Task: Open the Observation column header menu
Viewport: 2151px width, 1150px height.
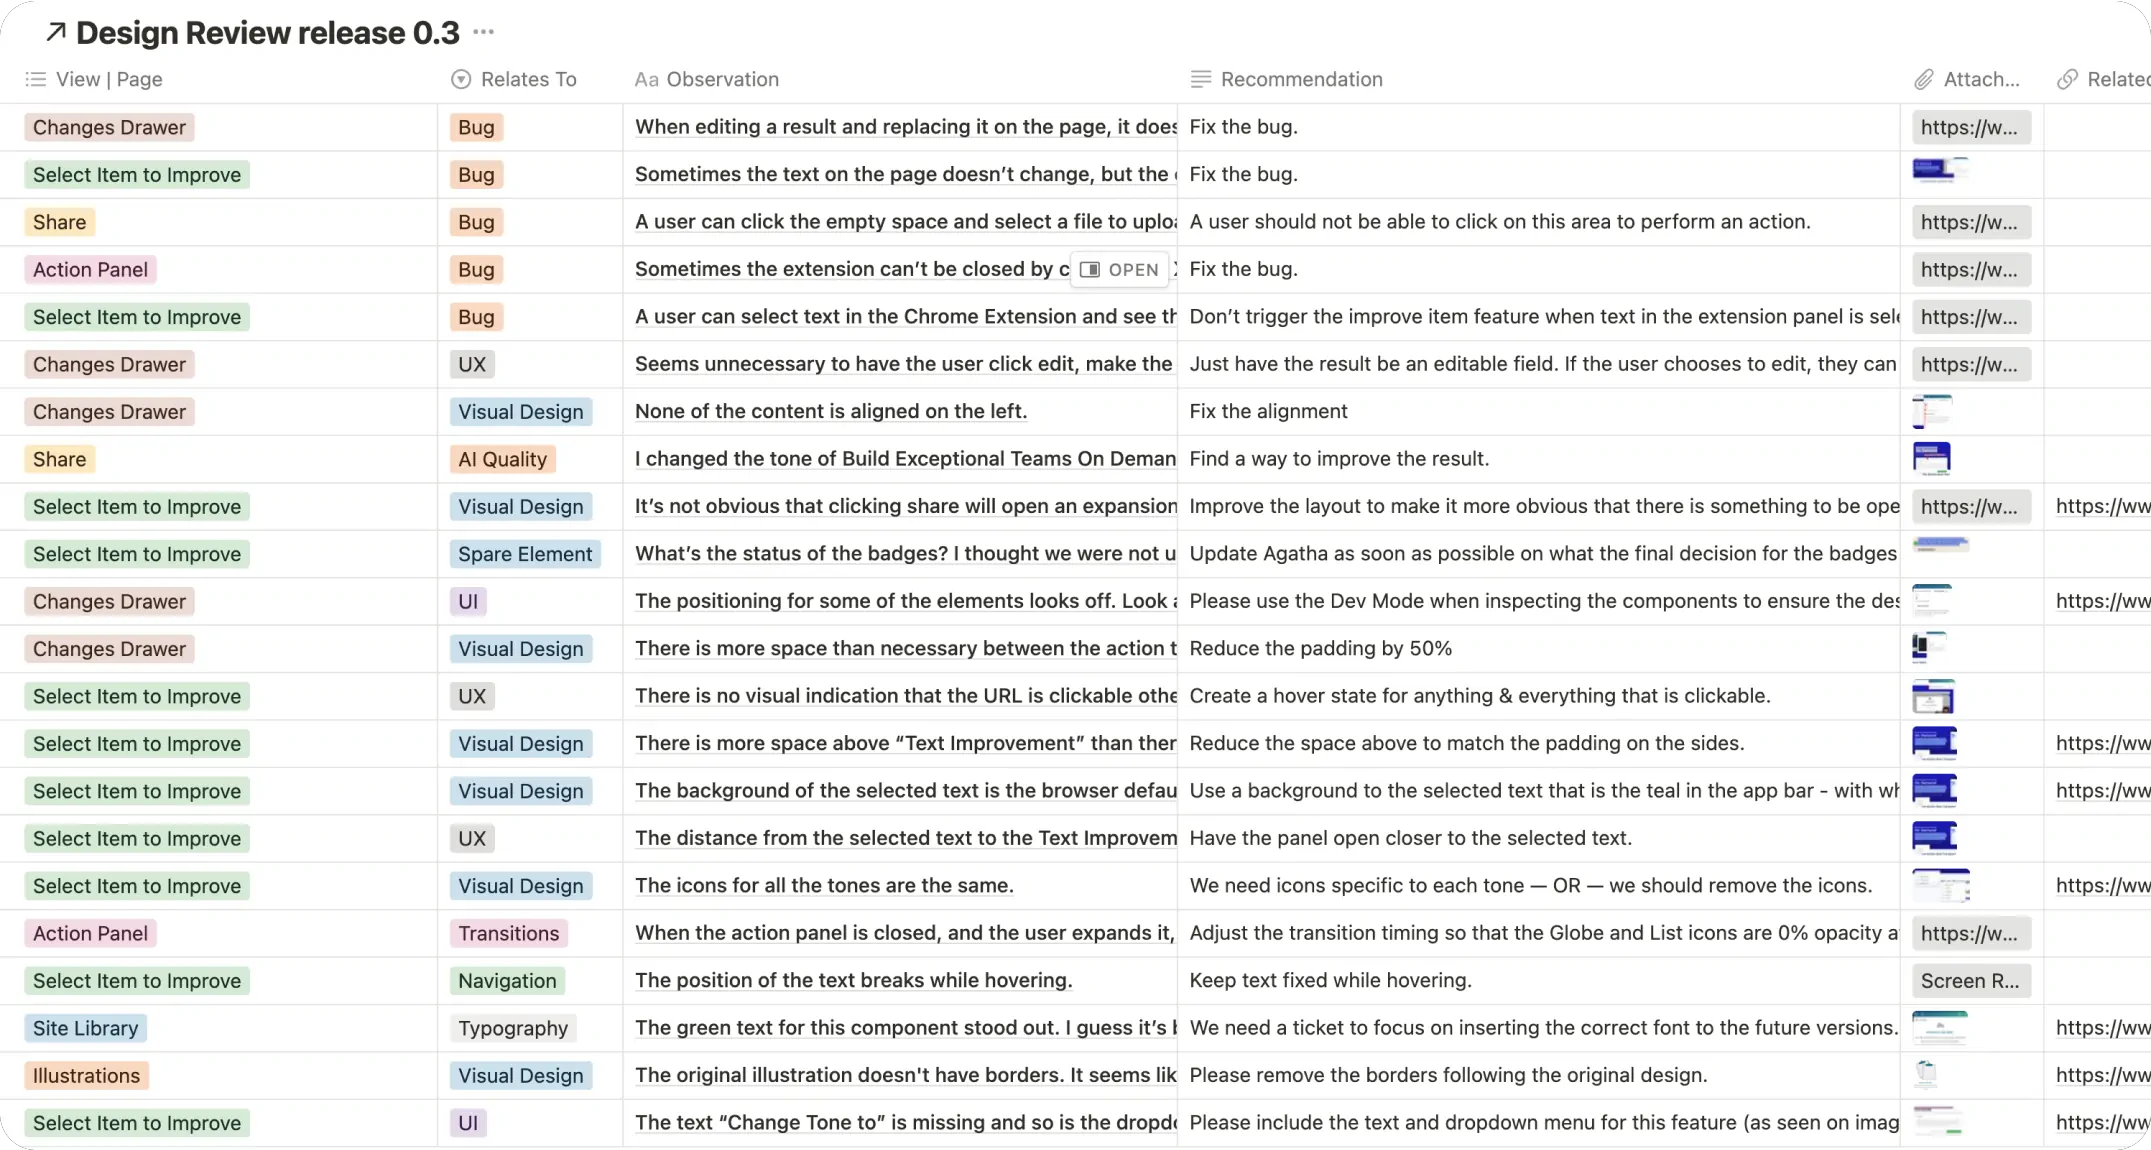Action: (722, 79)
